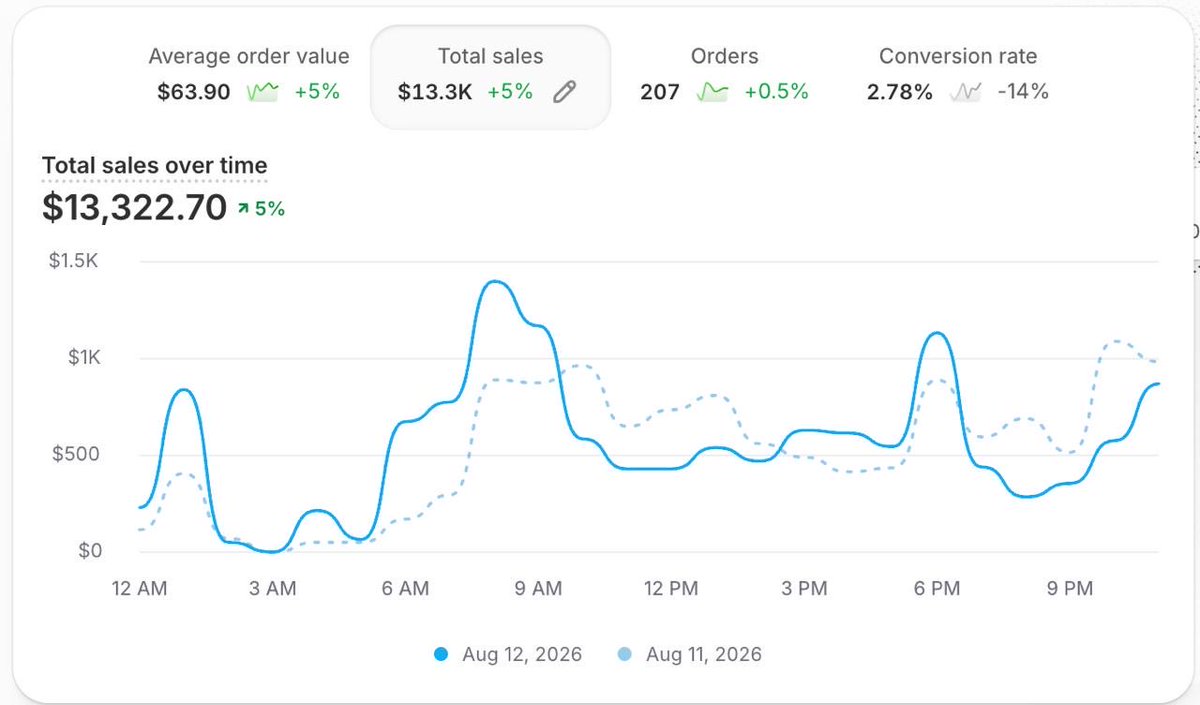
Task: Click the -14% conversion rate change
Action: coord(1023,93)
